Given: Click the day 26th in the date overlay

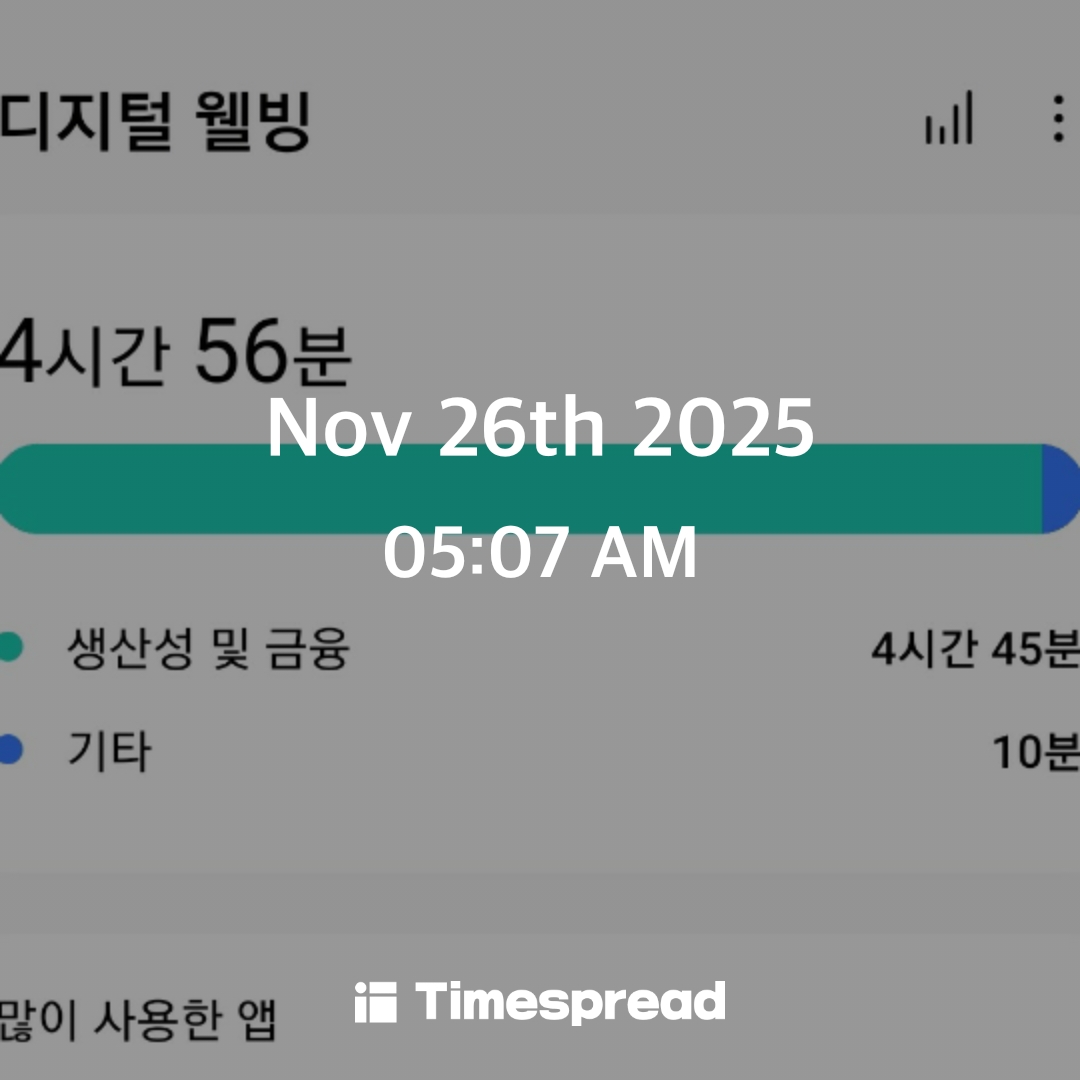Looking at the screenshot, I should (521, 430).
